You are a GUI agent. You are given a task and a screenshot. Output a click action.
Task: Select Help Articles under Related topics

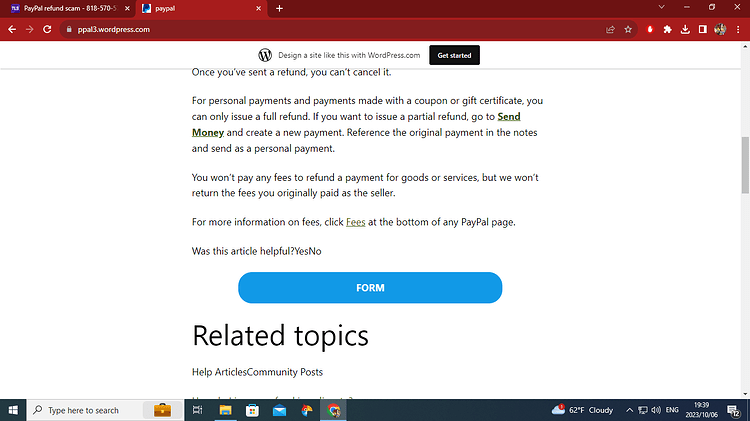[219, 372]
